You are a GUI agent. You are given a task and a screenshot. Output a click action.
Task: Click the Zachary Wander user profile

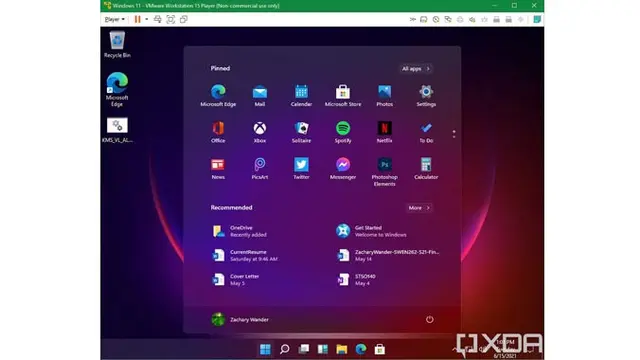coord(240,320)
